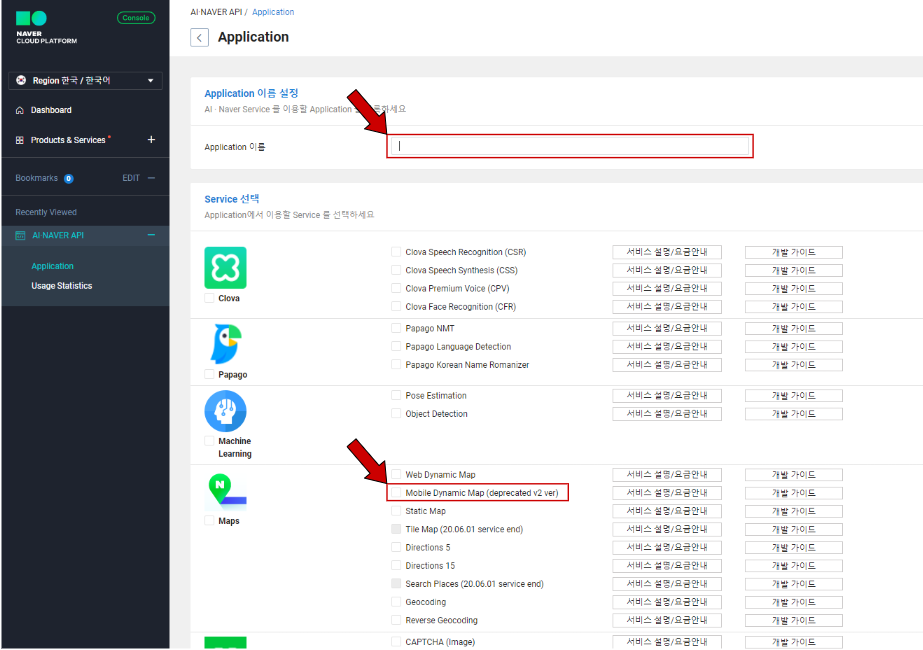Screen dimensions: 923x650
Task: Open 서비스 설명/요금안내 for Pose Estimation
Action: [x=667, y=395]
